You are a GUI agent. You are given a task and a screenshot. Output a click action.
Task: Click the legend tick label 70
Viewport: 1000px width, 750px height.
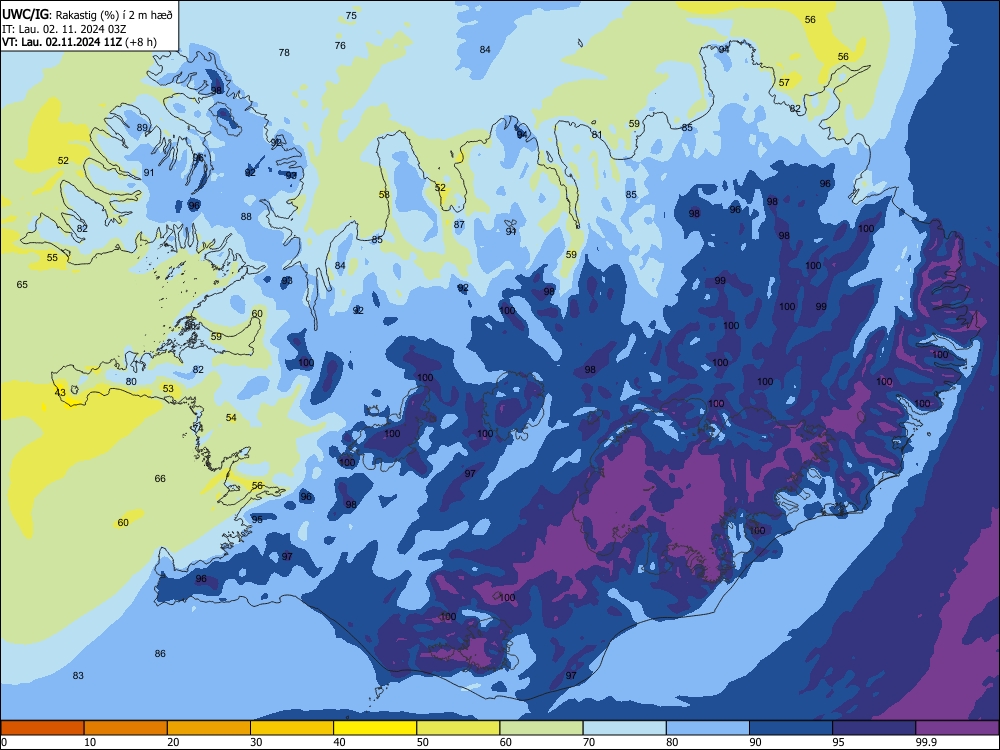[589, 742]
